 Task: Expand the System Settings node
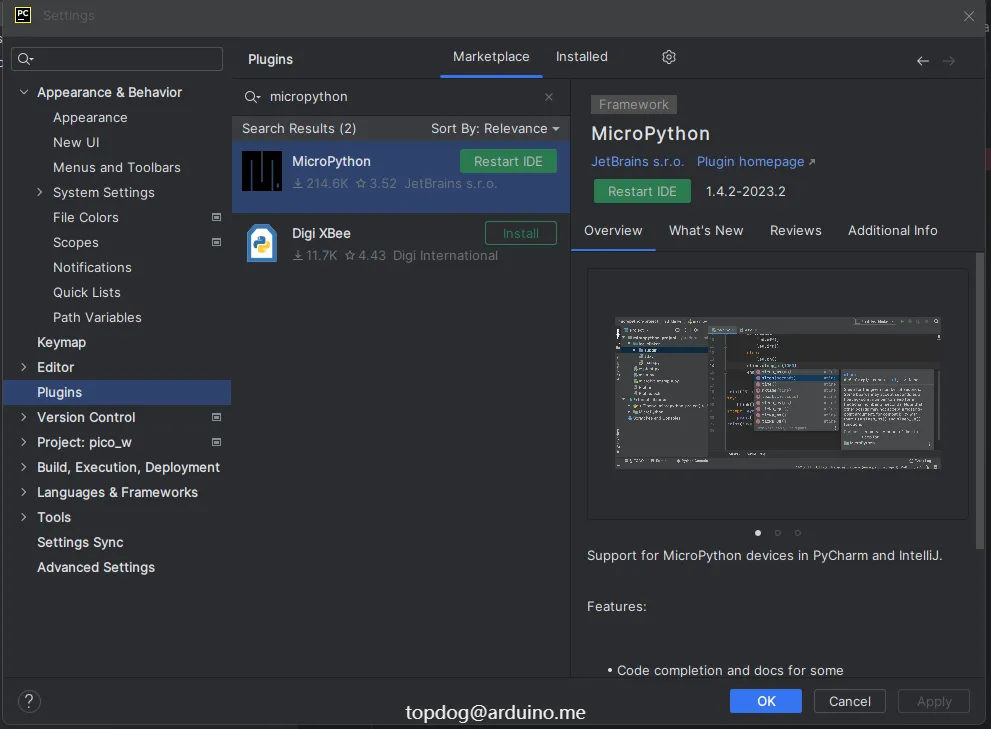[40, 192]
